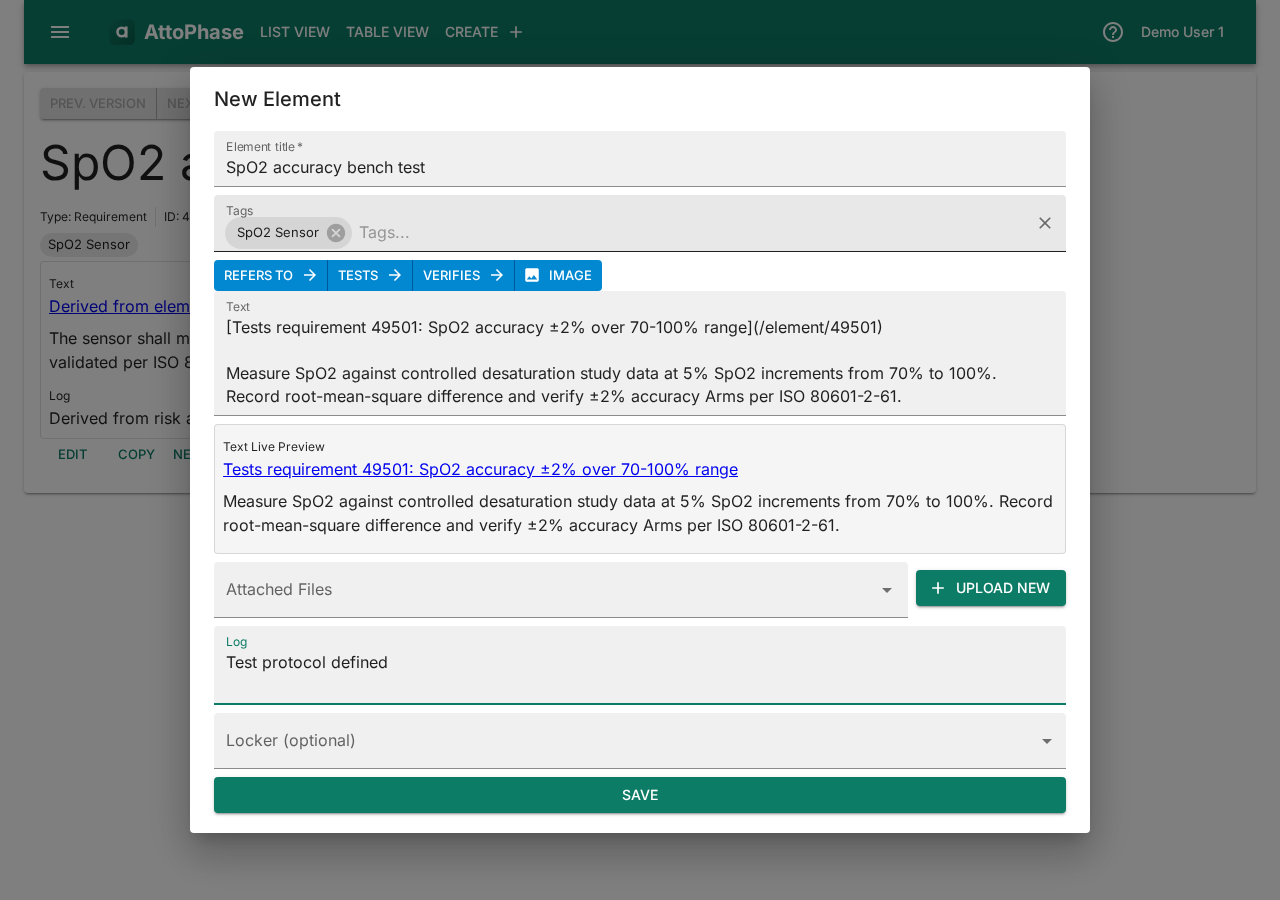
Task: Open the Tests requirement 49501 preview link
Action: [x=480, y=469]
